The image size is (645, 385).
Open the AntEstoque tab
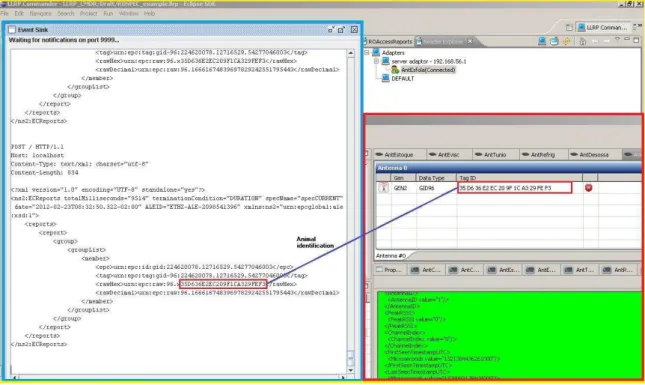pyautogui.click(x=394, y=155)
